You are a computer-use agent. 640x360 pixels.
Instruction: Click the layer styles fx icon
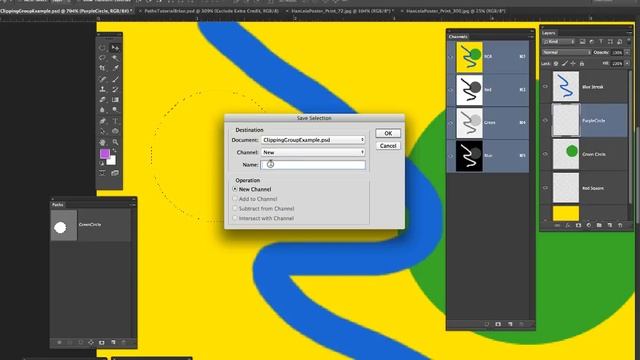[568, 225]
